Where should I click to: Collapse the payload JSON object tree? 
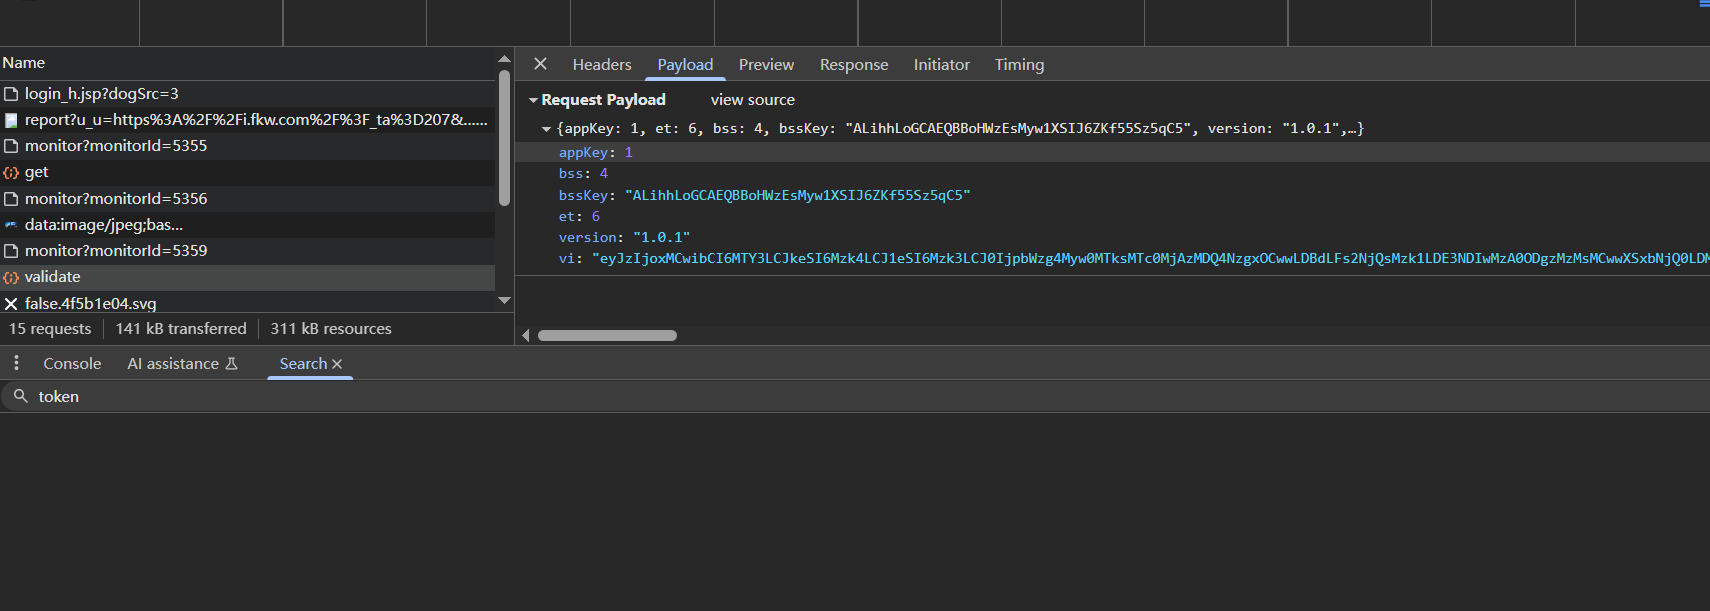(x=546, y=129)
